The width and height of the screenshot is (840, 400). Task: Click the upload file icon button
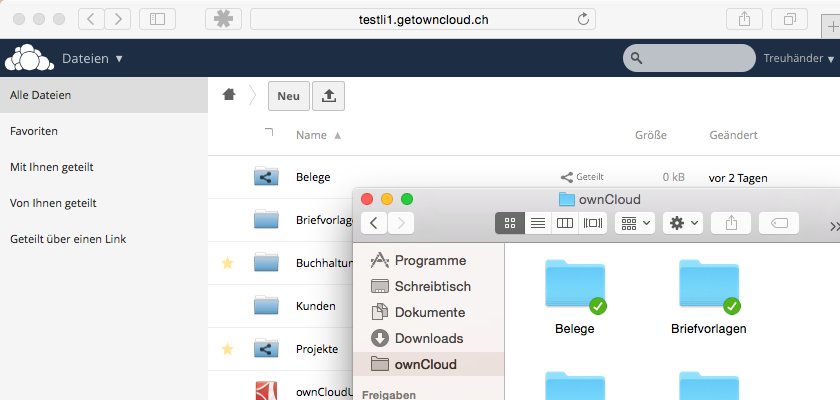point(328,96)
